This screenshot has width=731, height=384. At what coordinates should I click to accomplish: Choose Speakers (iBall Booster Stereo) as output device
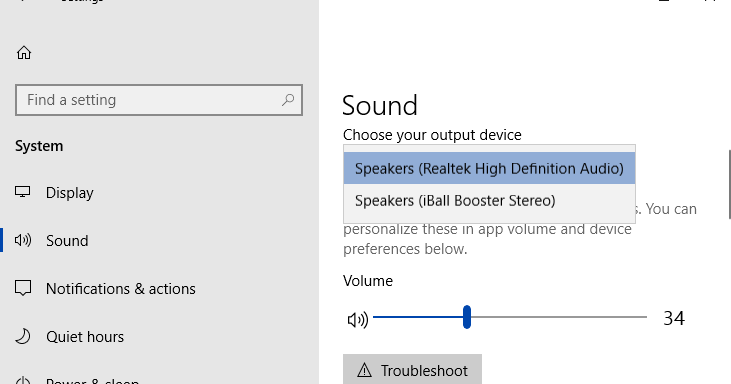(489, 200)
